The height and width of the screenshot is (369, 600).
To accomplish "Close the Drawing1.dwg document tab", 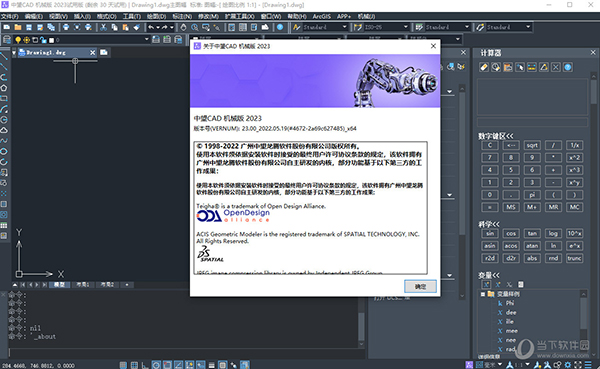I will (x=93, y=52).
